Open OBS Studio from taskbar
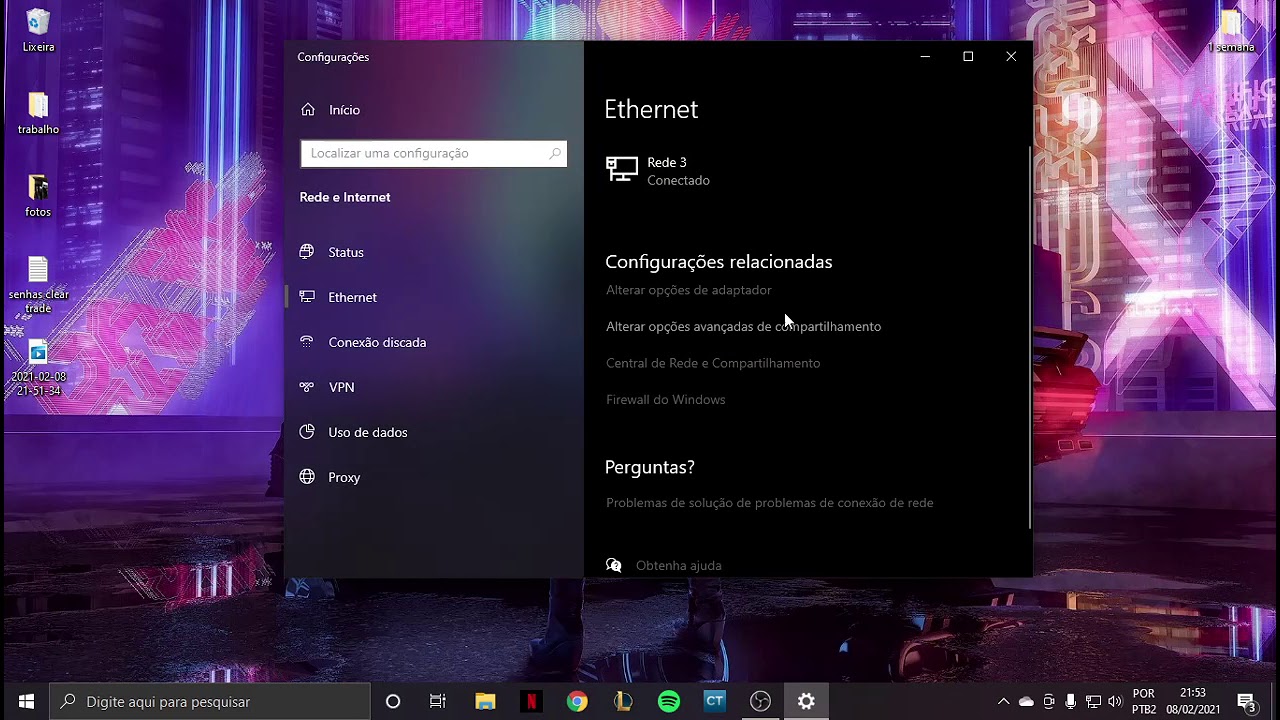The width and height of the screenshot is (1280, 720). [761, 702]
